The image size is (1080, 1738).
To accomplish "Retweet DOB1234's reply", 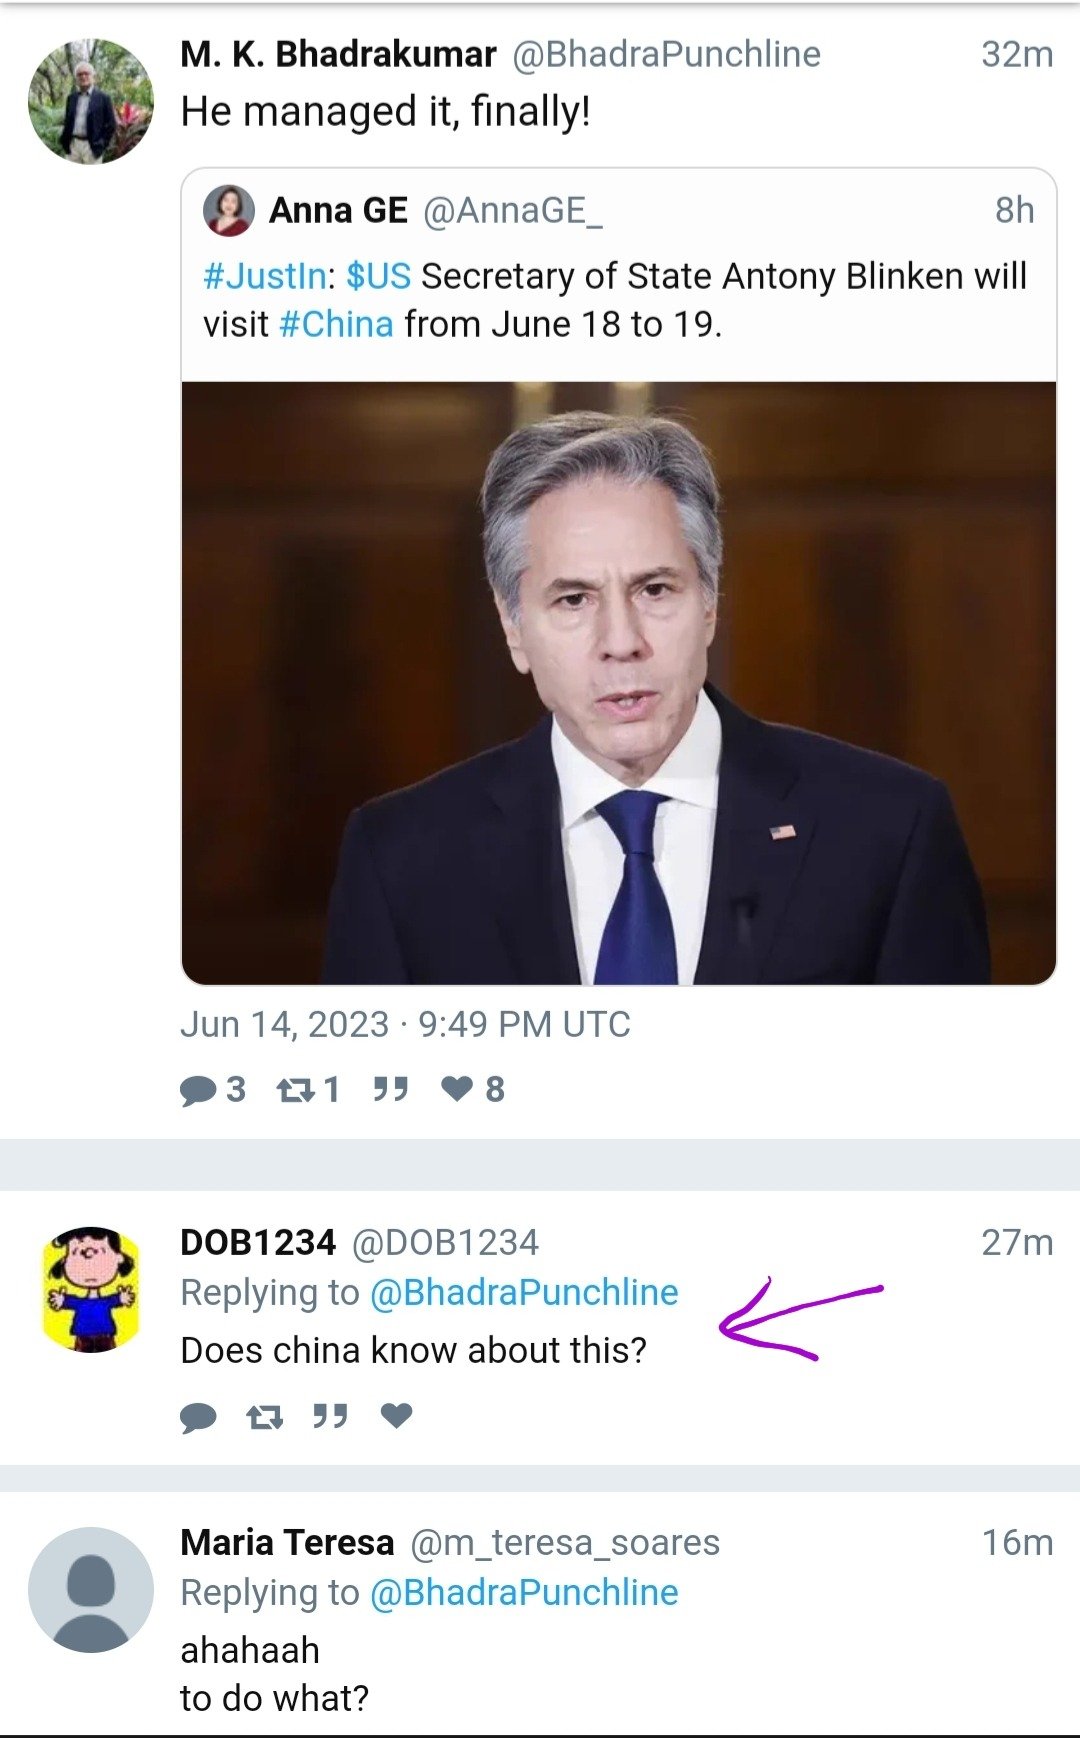I will coord(265,1416).
